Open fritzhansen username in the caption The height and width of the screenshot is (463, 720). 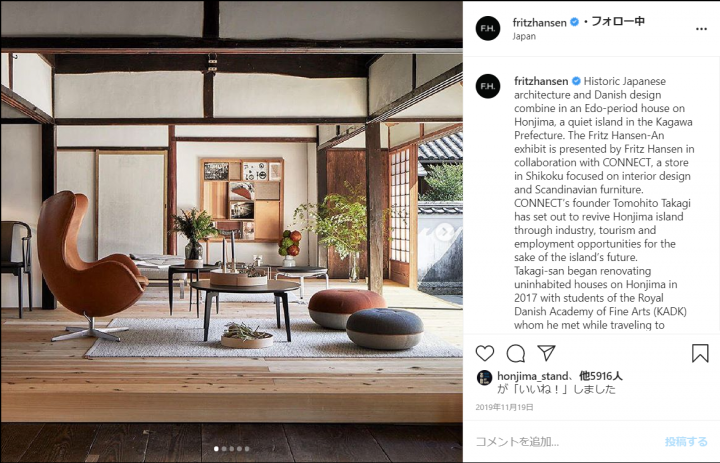coord(541,81)
